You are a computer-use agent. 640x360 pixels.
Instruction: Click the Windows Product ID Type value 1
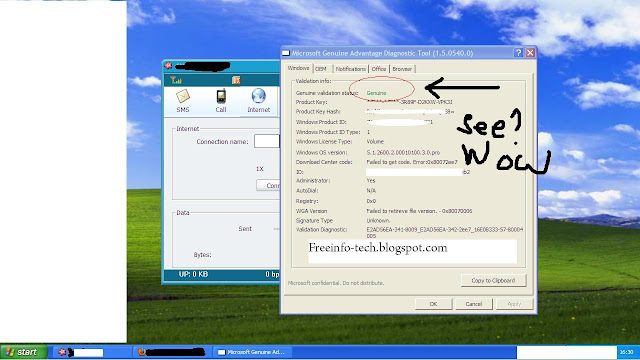(x=368, y=132)
